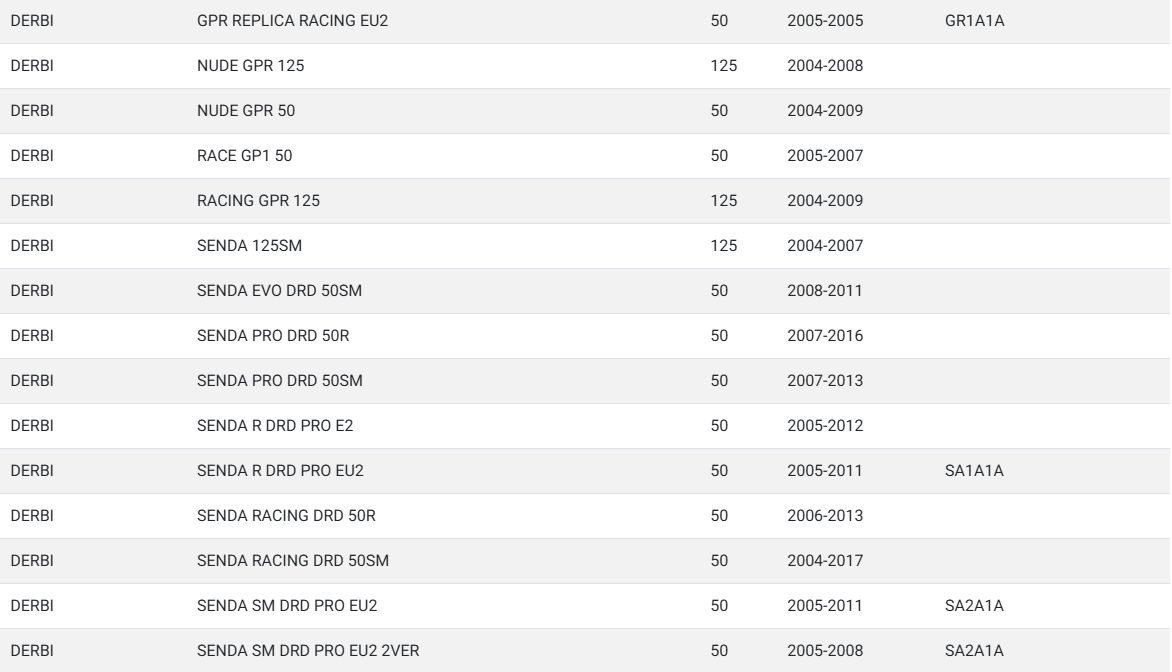Click the 2005-2008 year range

(824, 650)
